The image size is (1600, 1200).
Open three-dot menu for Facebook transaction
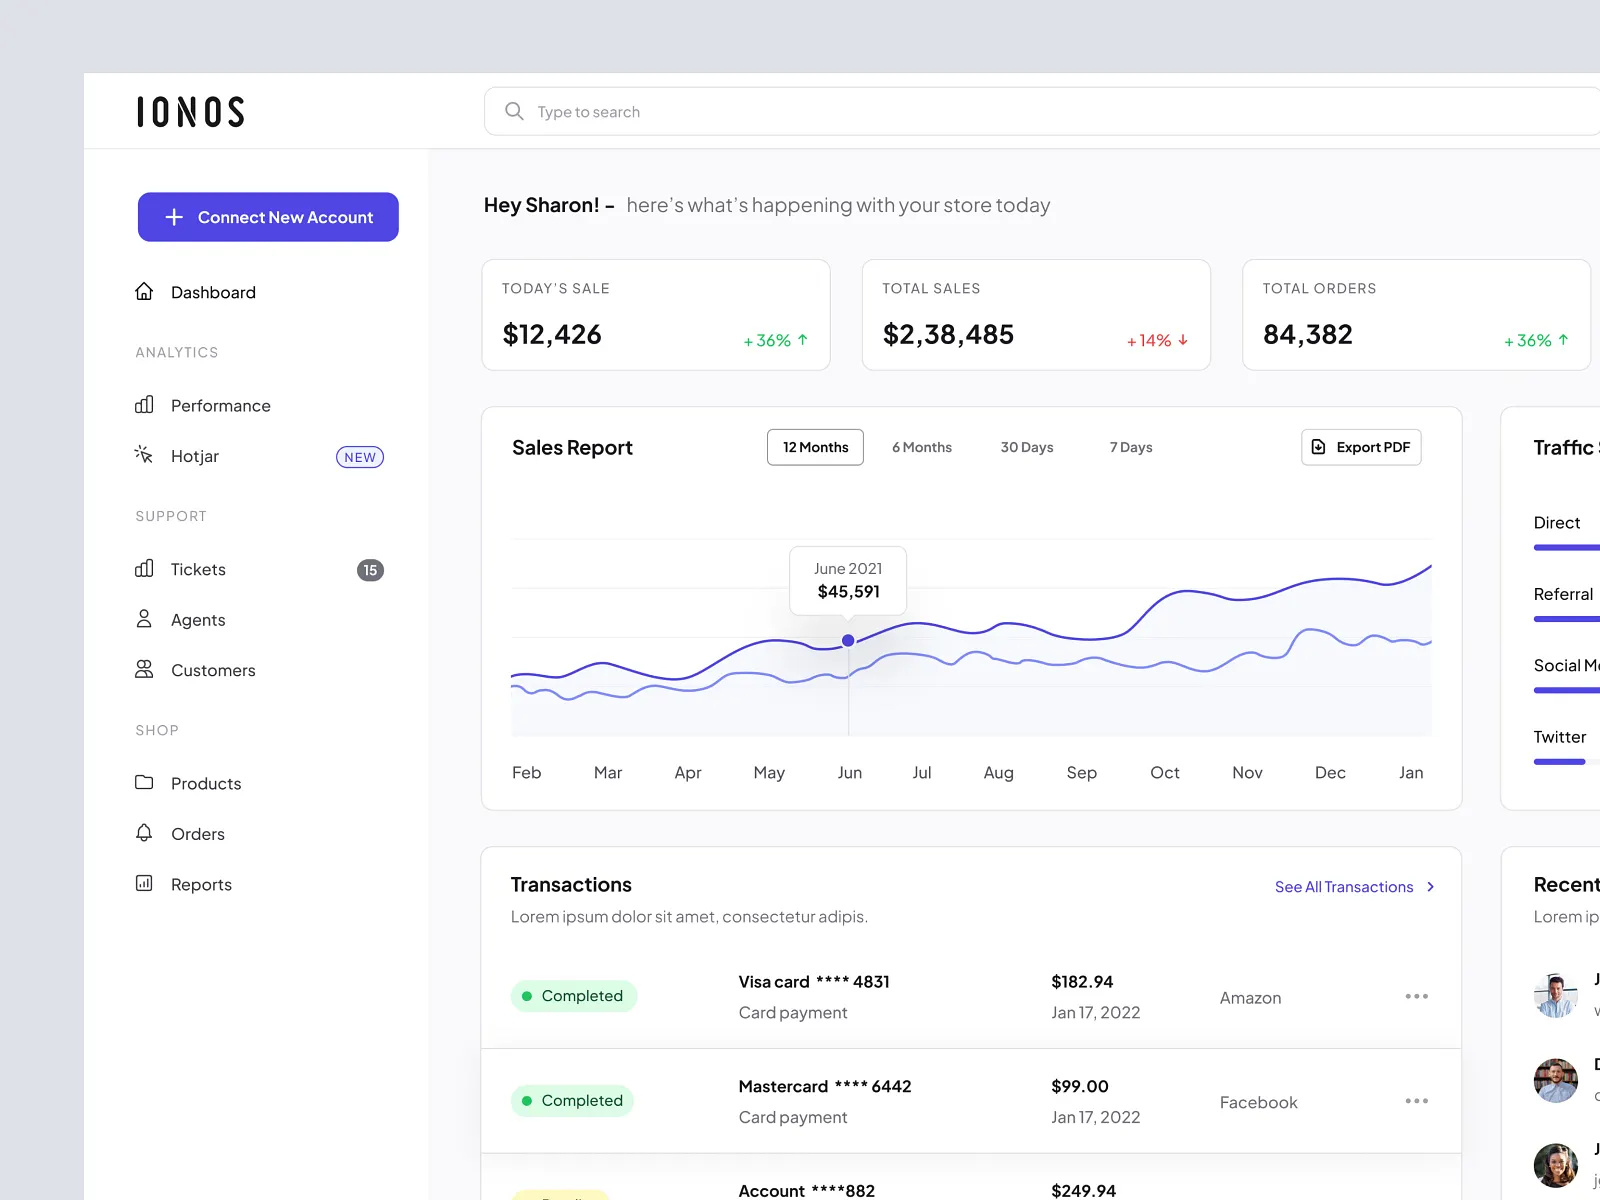coord(1416,1101)
